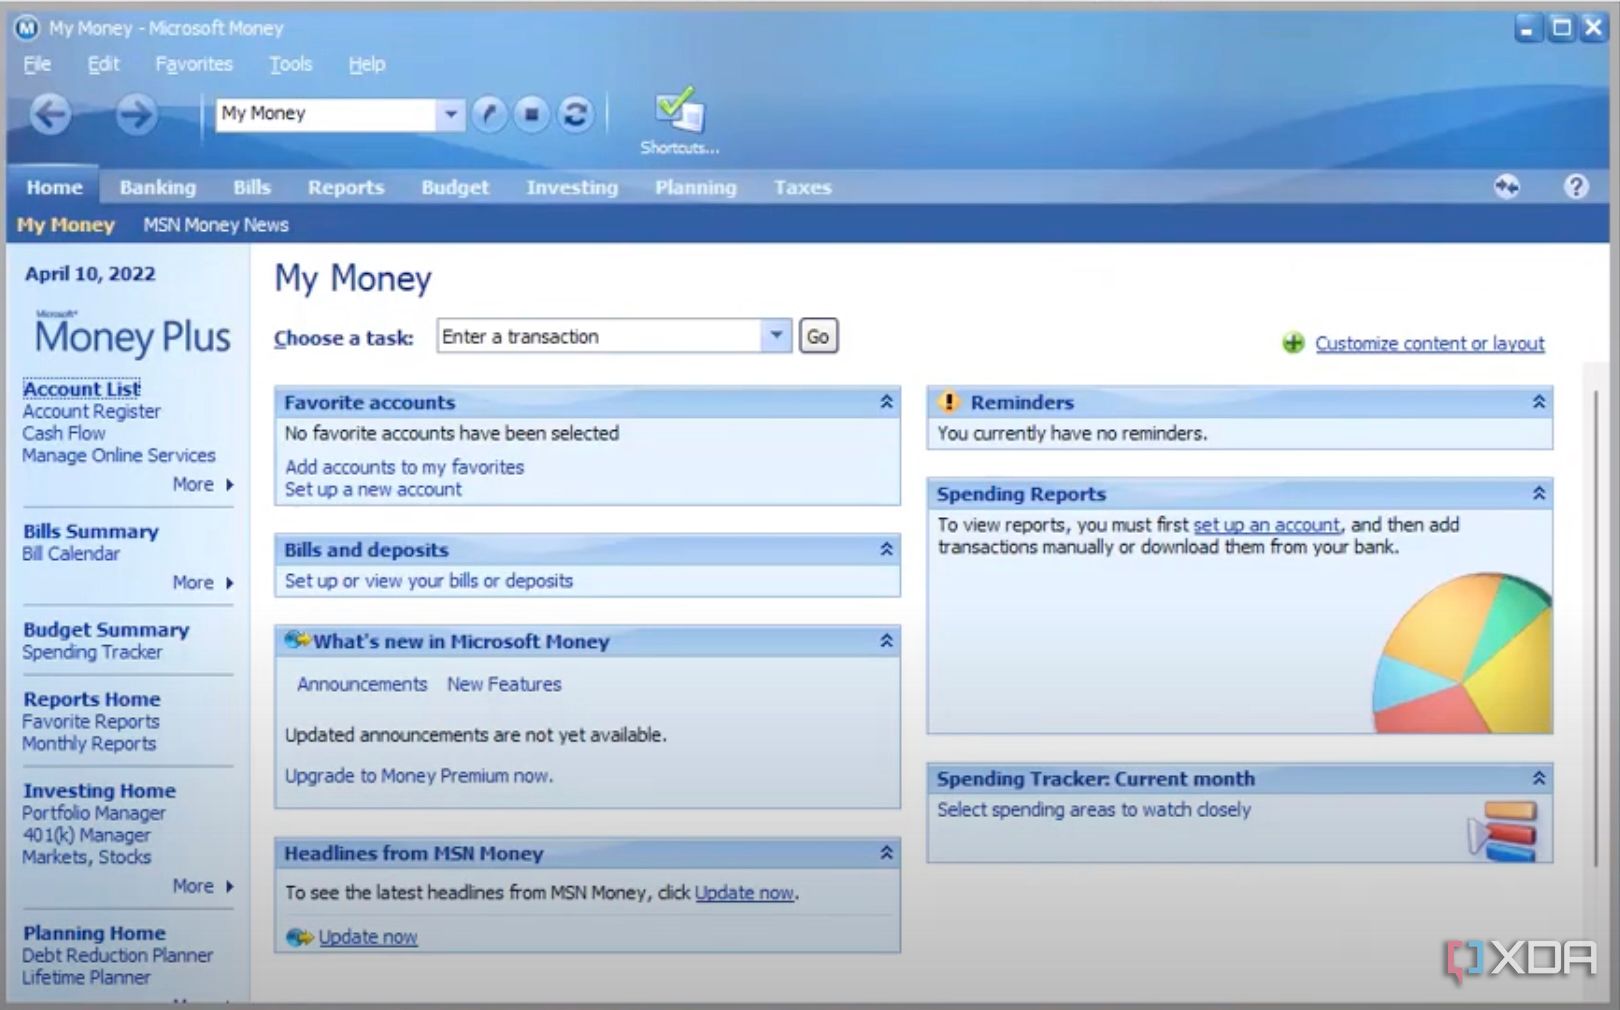The width and height of the screenshot is (1620, 1010).
Task: Open the File menu
Action: coord(37,64)
